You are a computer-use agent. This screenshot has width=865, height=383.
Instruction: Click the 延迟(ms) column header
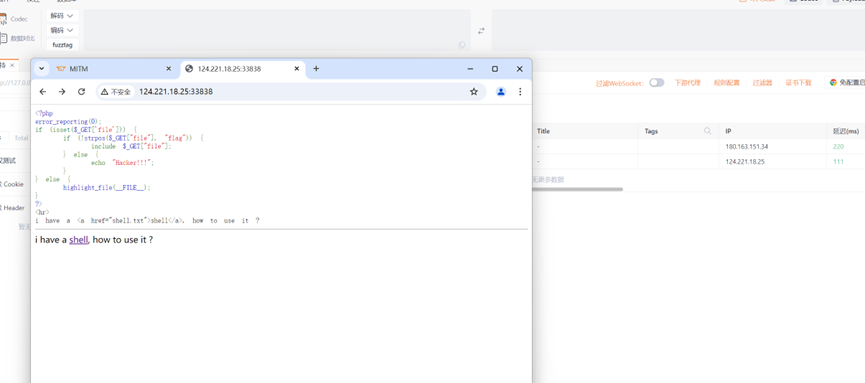tap(847, 131)
